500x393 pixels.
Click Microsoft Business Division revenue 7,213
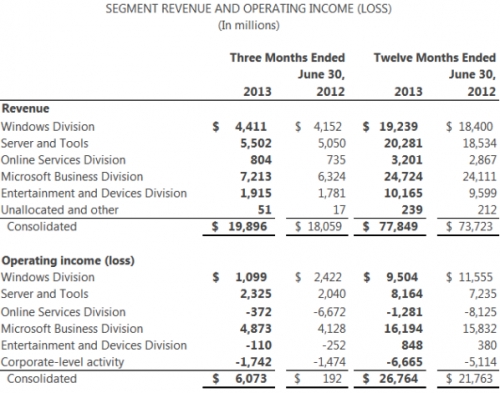(x=256, y=177)
